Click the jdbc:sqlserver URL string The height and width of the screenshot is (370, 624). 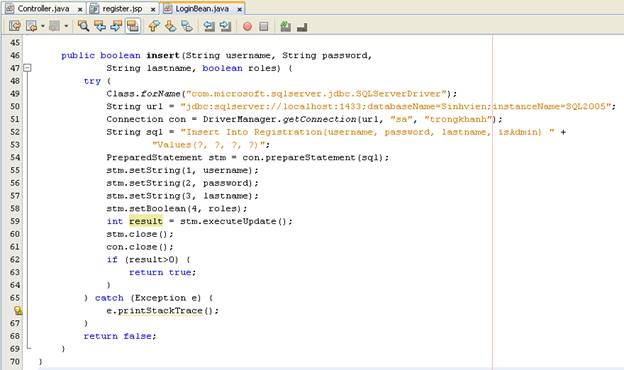[396, 106]
